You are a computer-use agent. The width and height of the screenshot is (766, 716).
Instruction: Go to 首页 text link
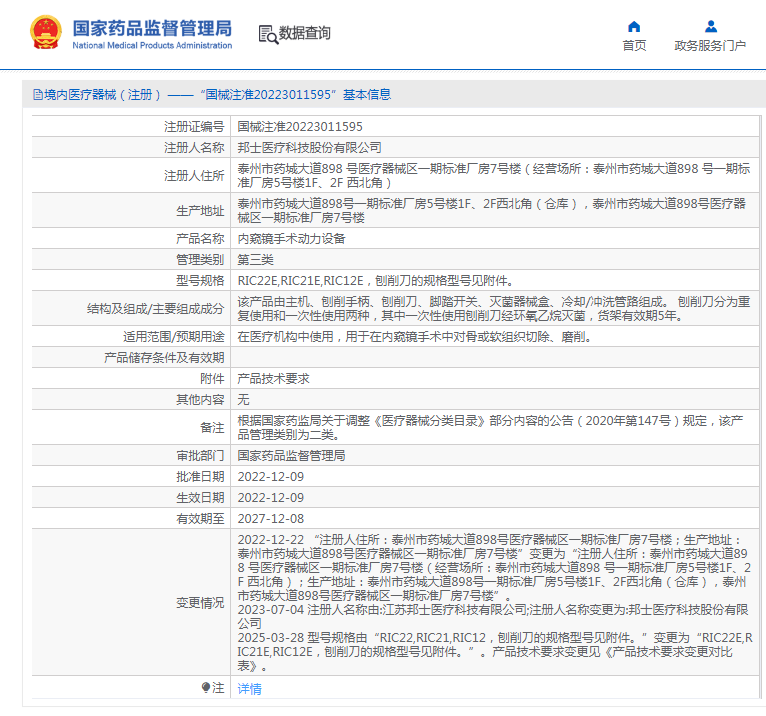tap(634, 45)
